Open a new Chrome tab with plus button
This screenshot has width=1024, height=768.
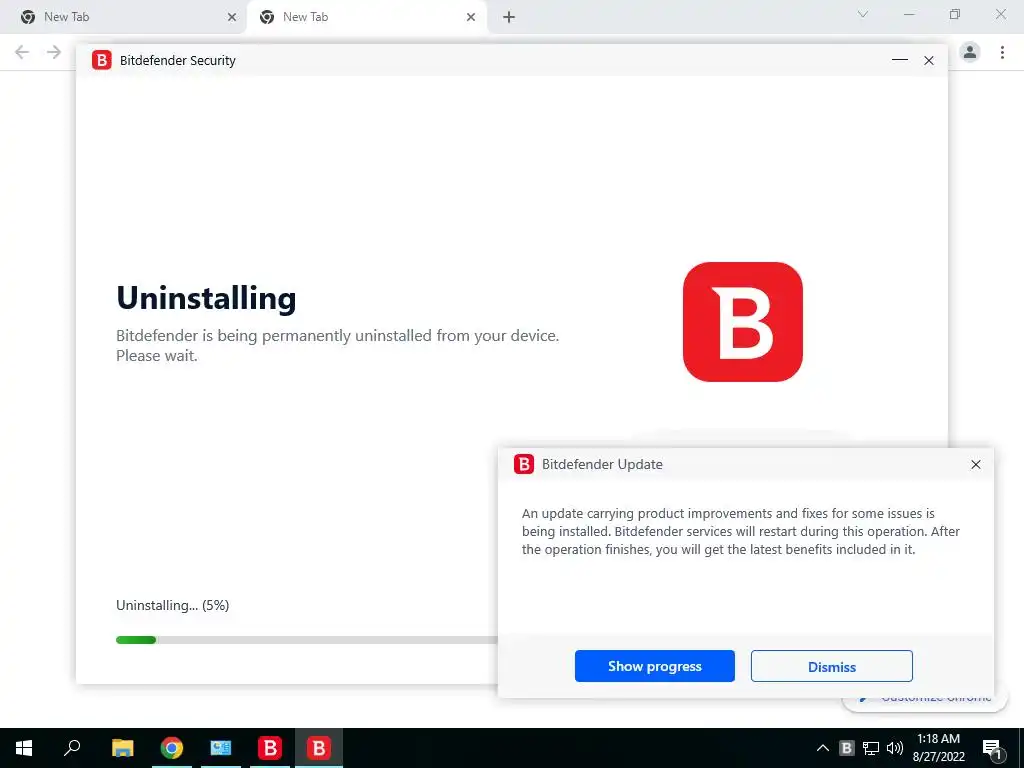[509, 17]
